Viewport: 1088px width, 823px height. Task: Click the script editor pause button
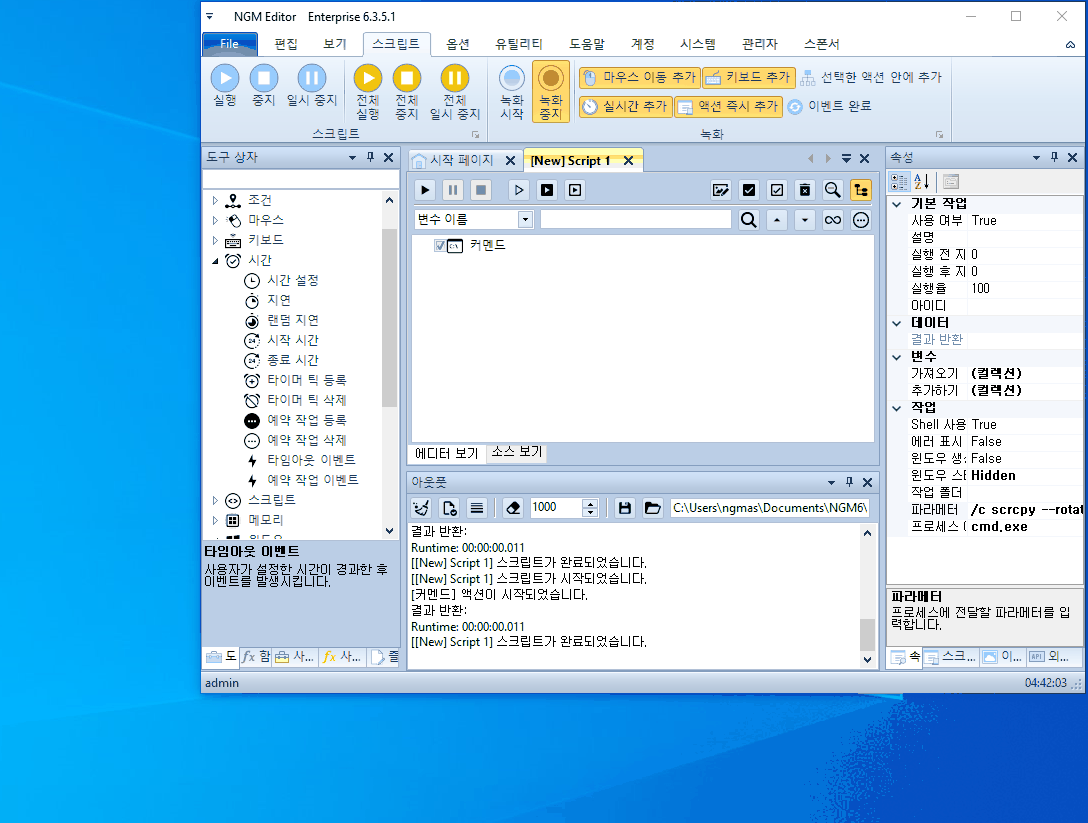(x=453, y=190)
